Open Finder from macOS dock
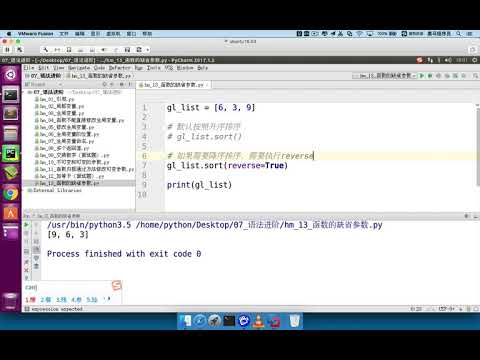Viewport: 480px width, 360px height. tap(186, 321)
